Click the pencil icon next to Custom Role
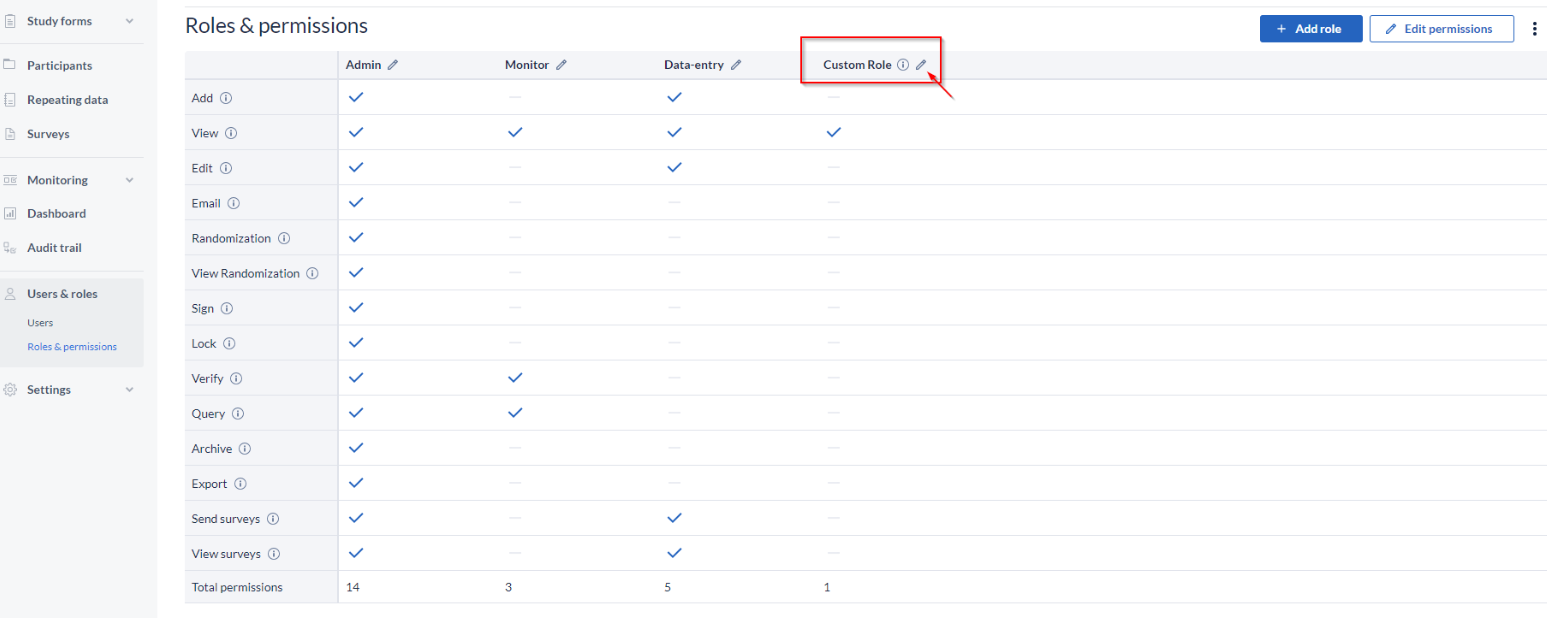1547x618 pixels. 922,64
